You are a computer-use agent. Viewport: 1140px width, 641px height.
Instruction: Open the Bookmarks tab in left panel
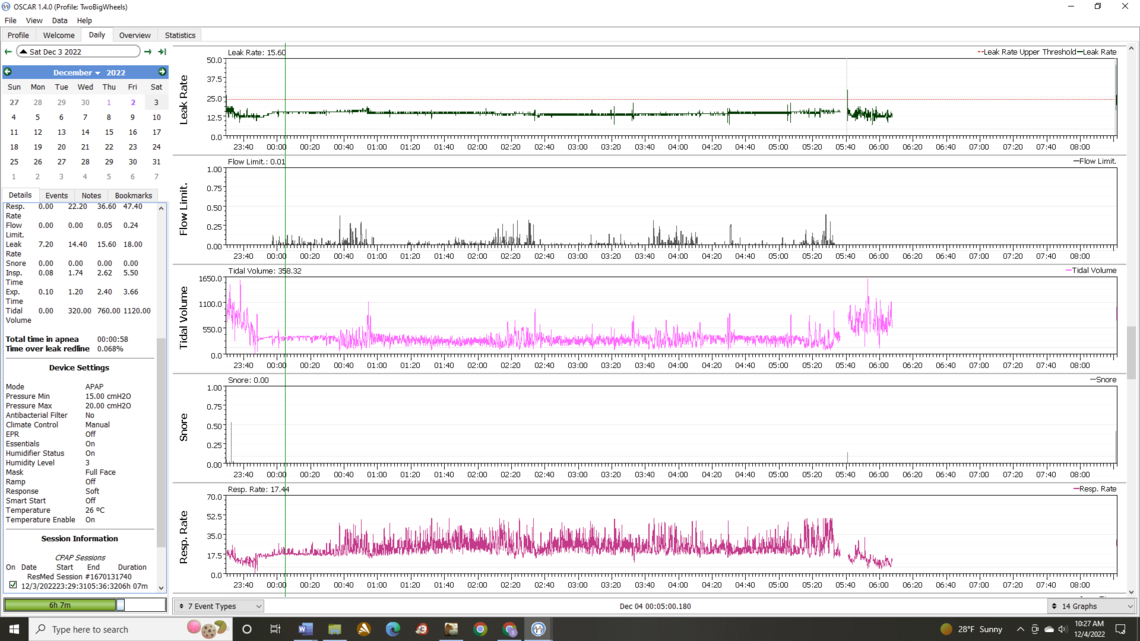click(133, 195)
